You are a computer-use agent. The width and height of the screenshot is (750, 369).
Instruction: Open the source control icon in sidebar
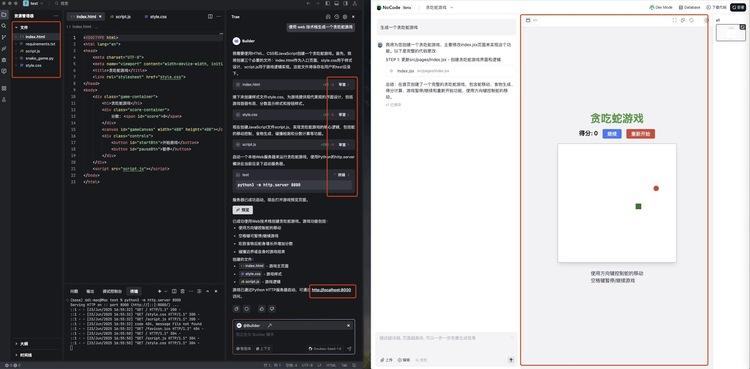click(4, 37)
